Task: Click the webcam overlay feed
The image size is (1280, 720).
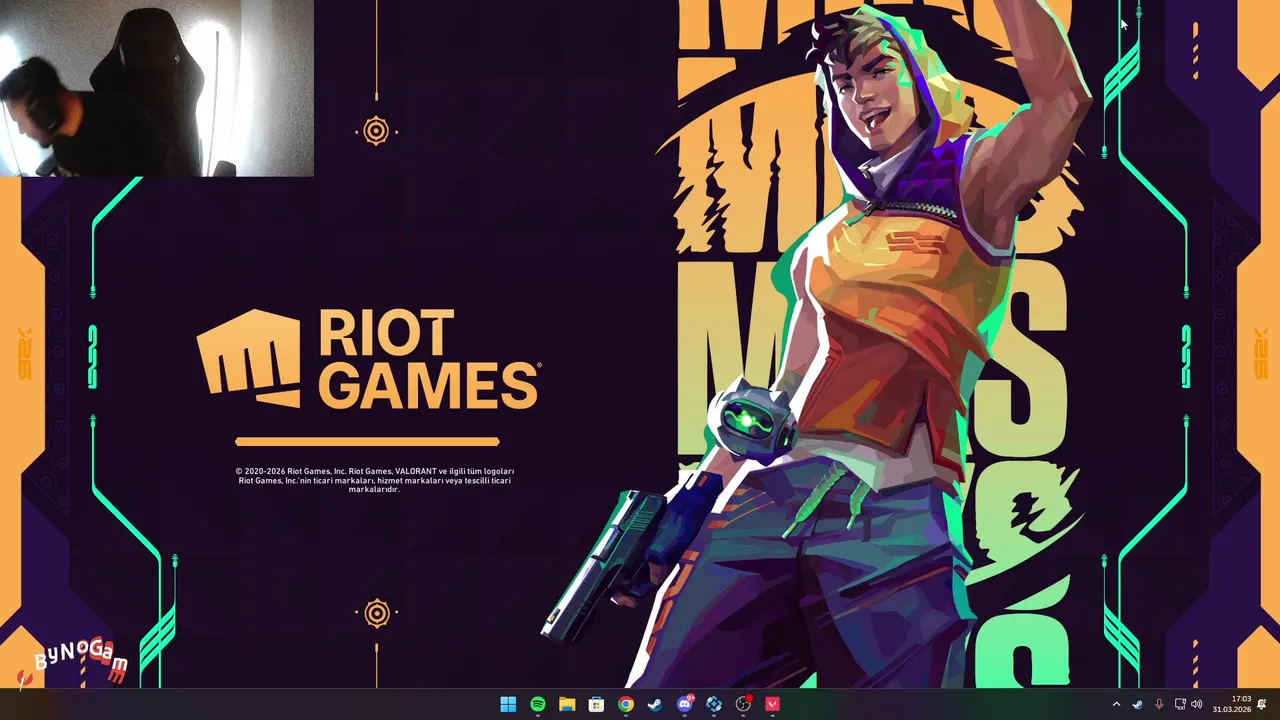Action: 157,88
